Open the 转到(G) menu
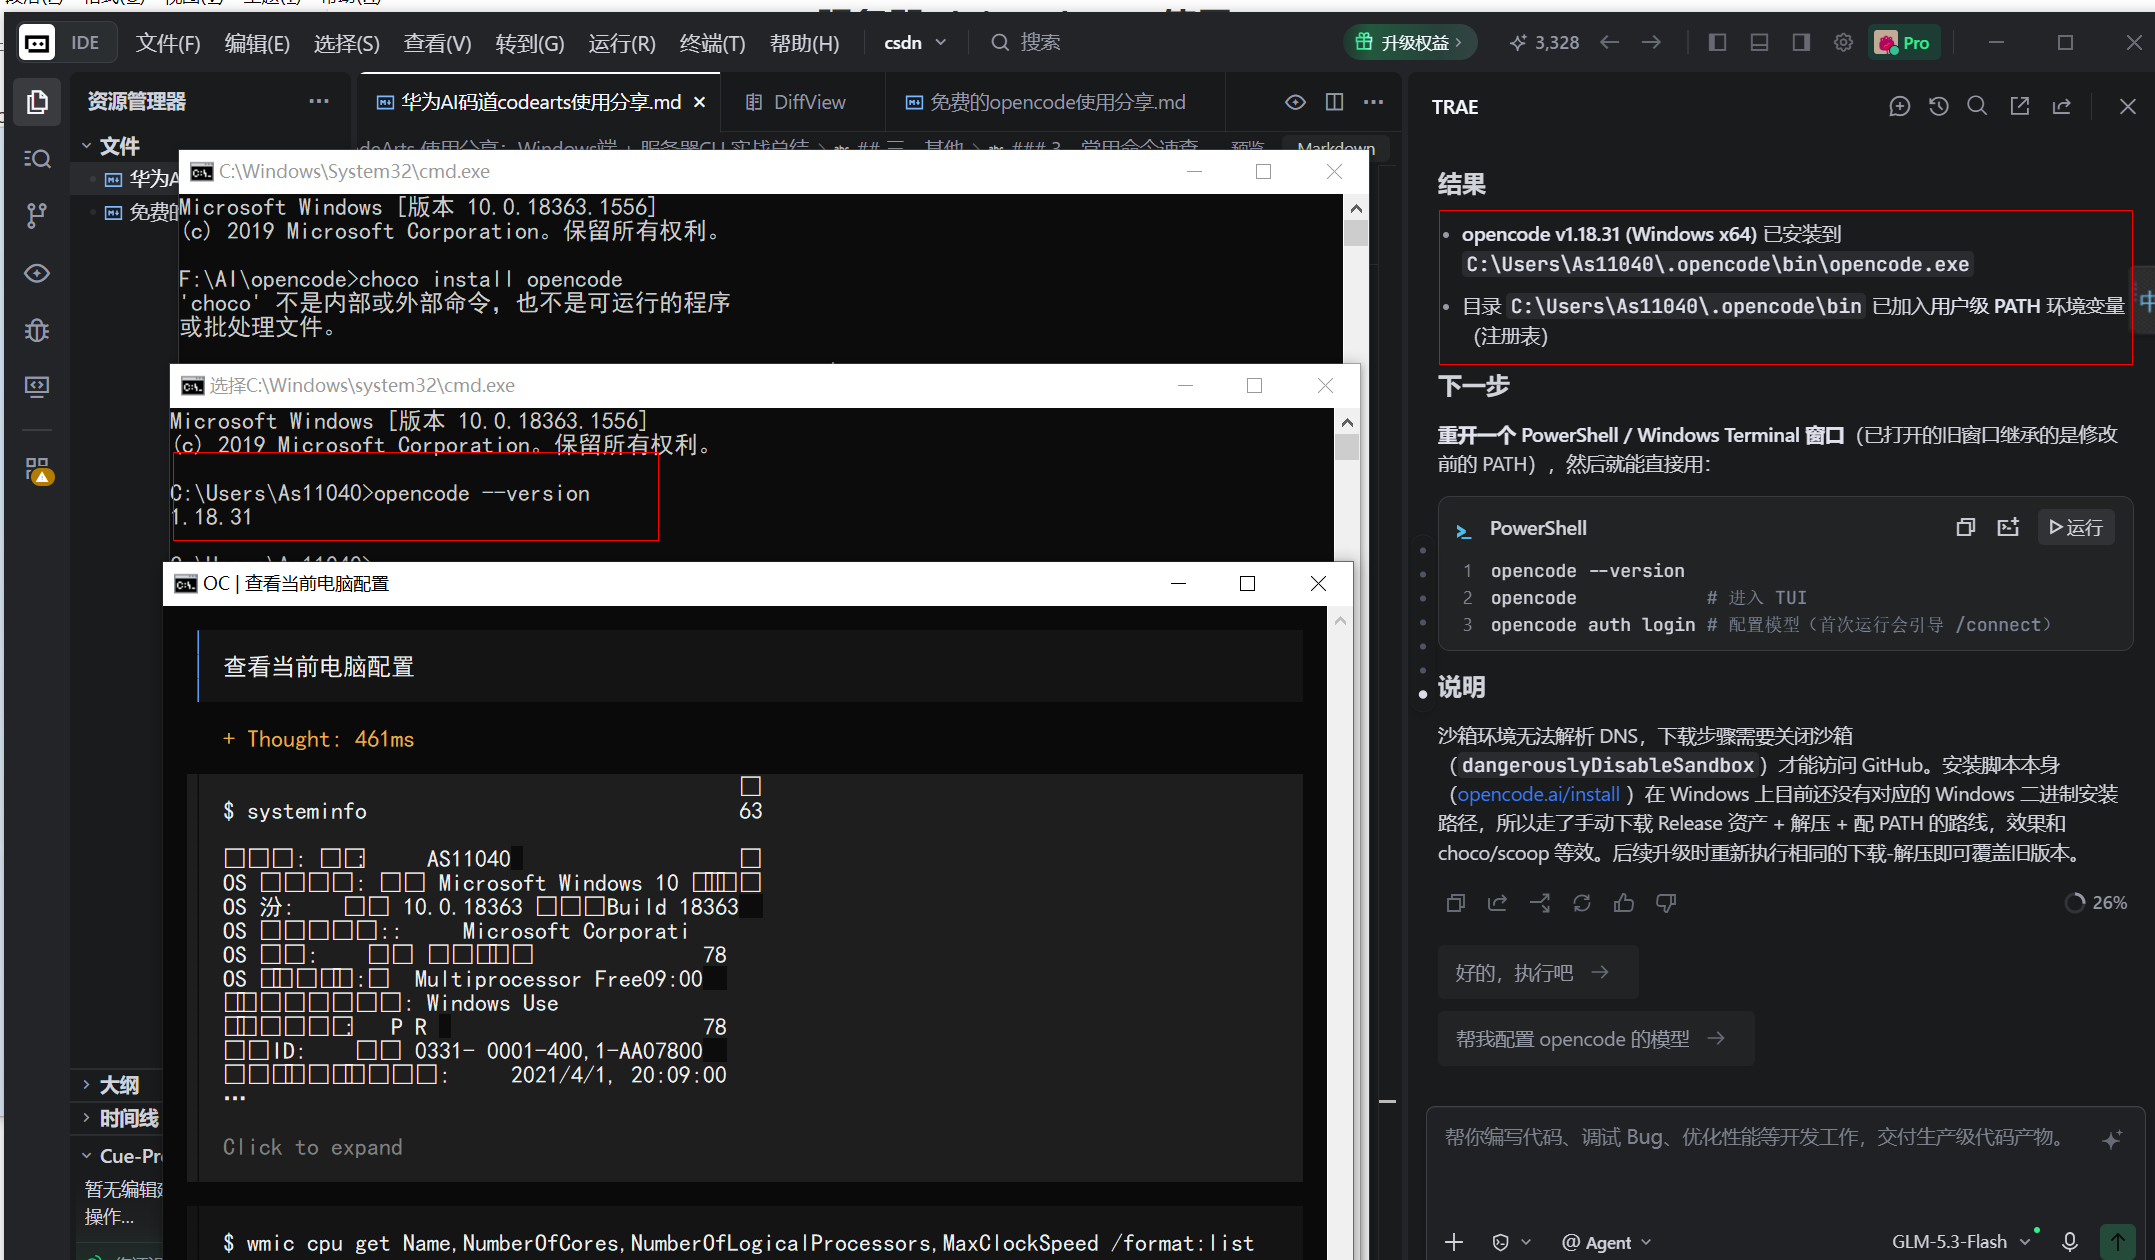 [529, 43]
